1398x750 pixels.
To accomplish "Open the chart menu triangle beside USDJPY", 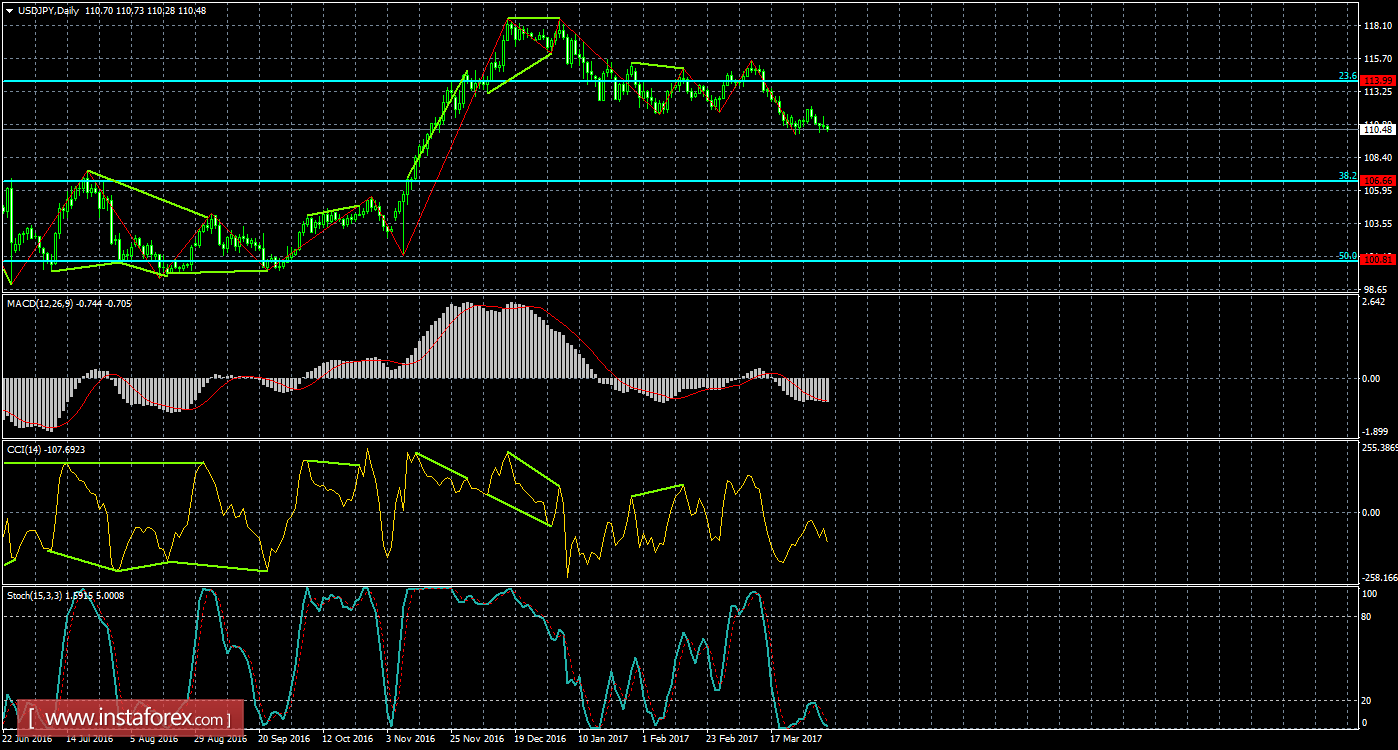I will point(9,10).
